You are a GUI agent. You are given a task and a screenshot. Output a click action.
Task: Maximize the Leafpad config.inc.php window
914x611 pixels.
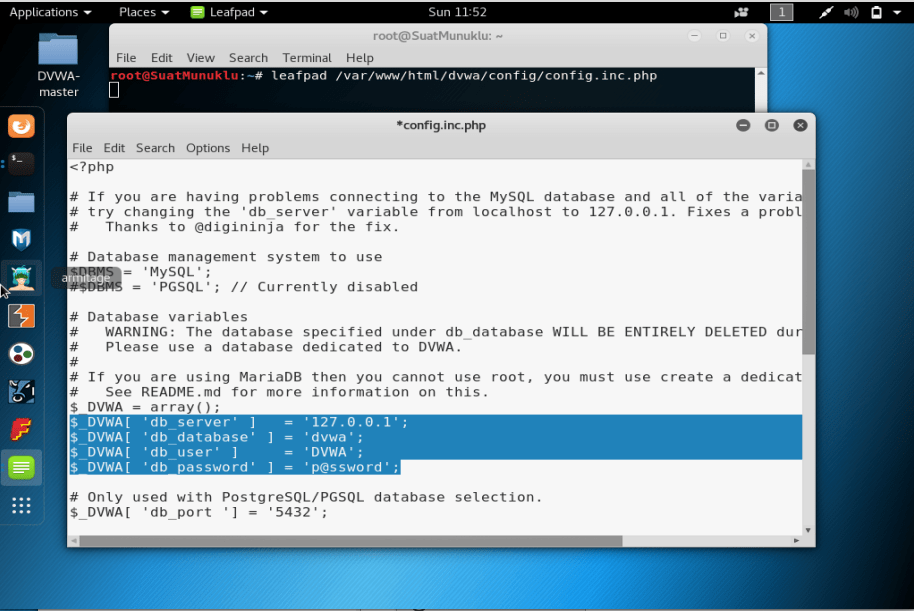click(x=772, y=125)
